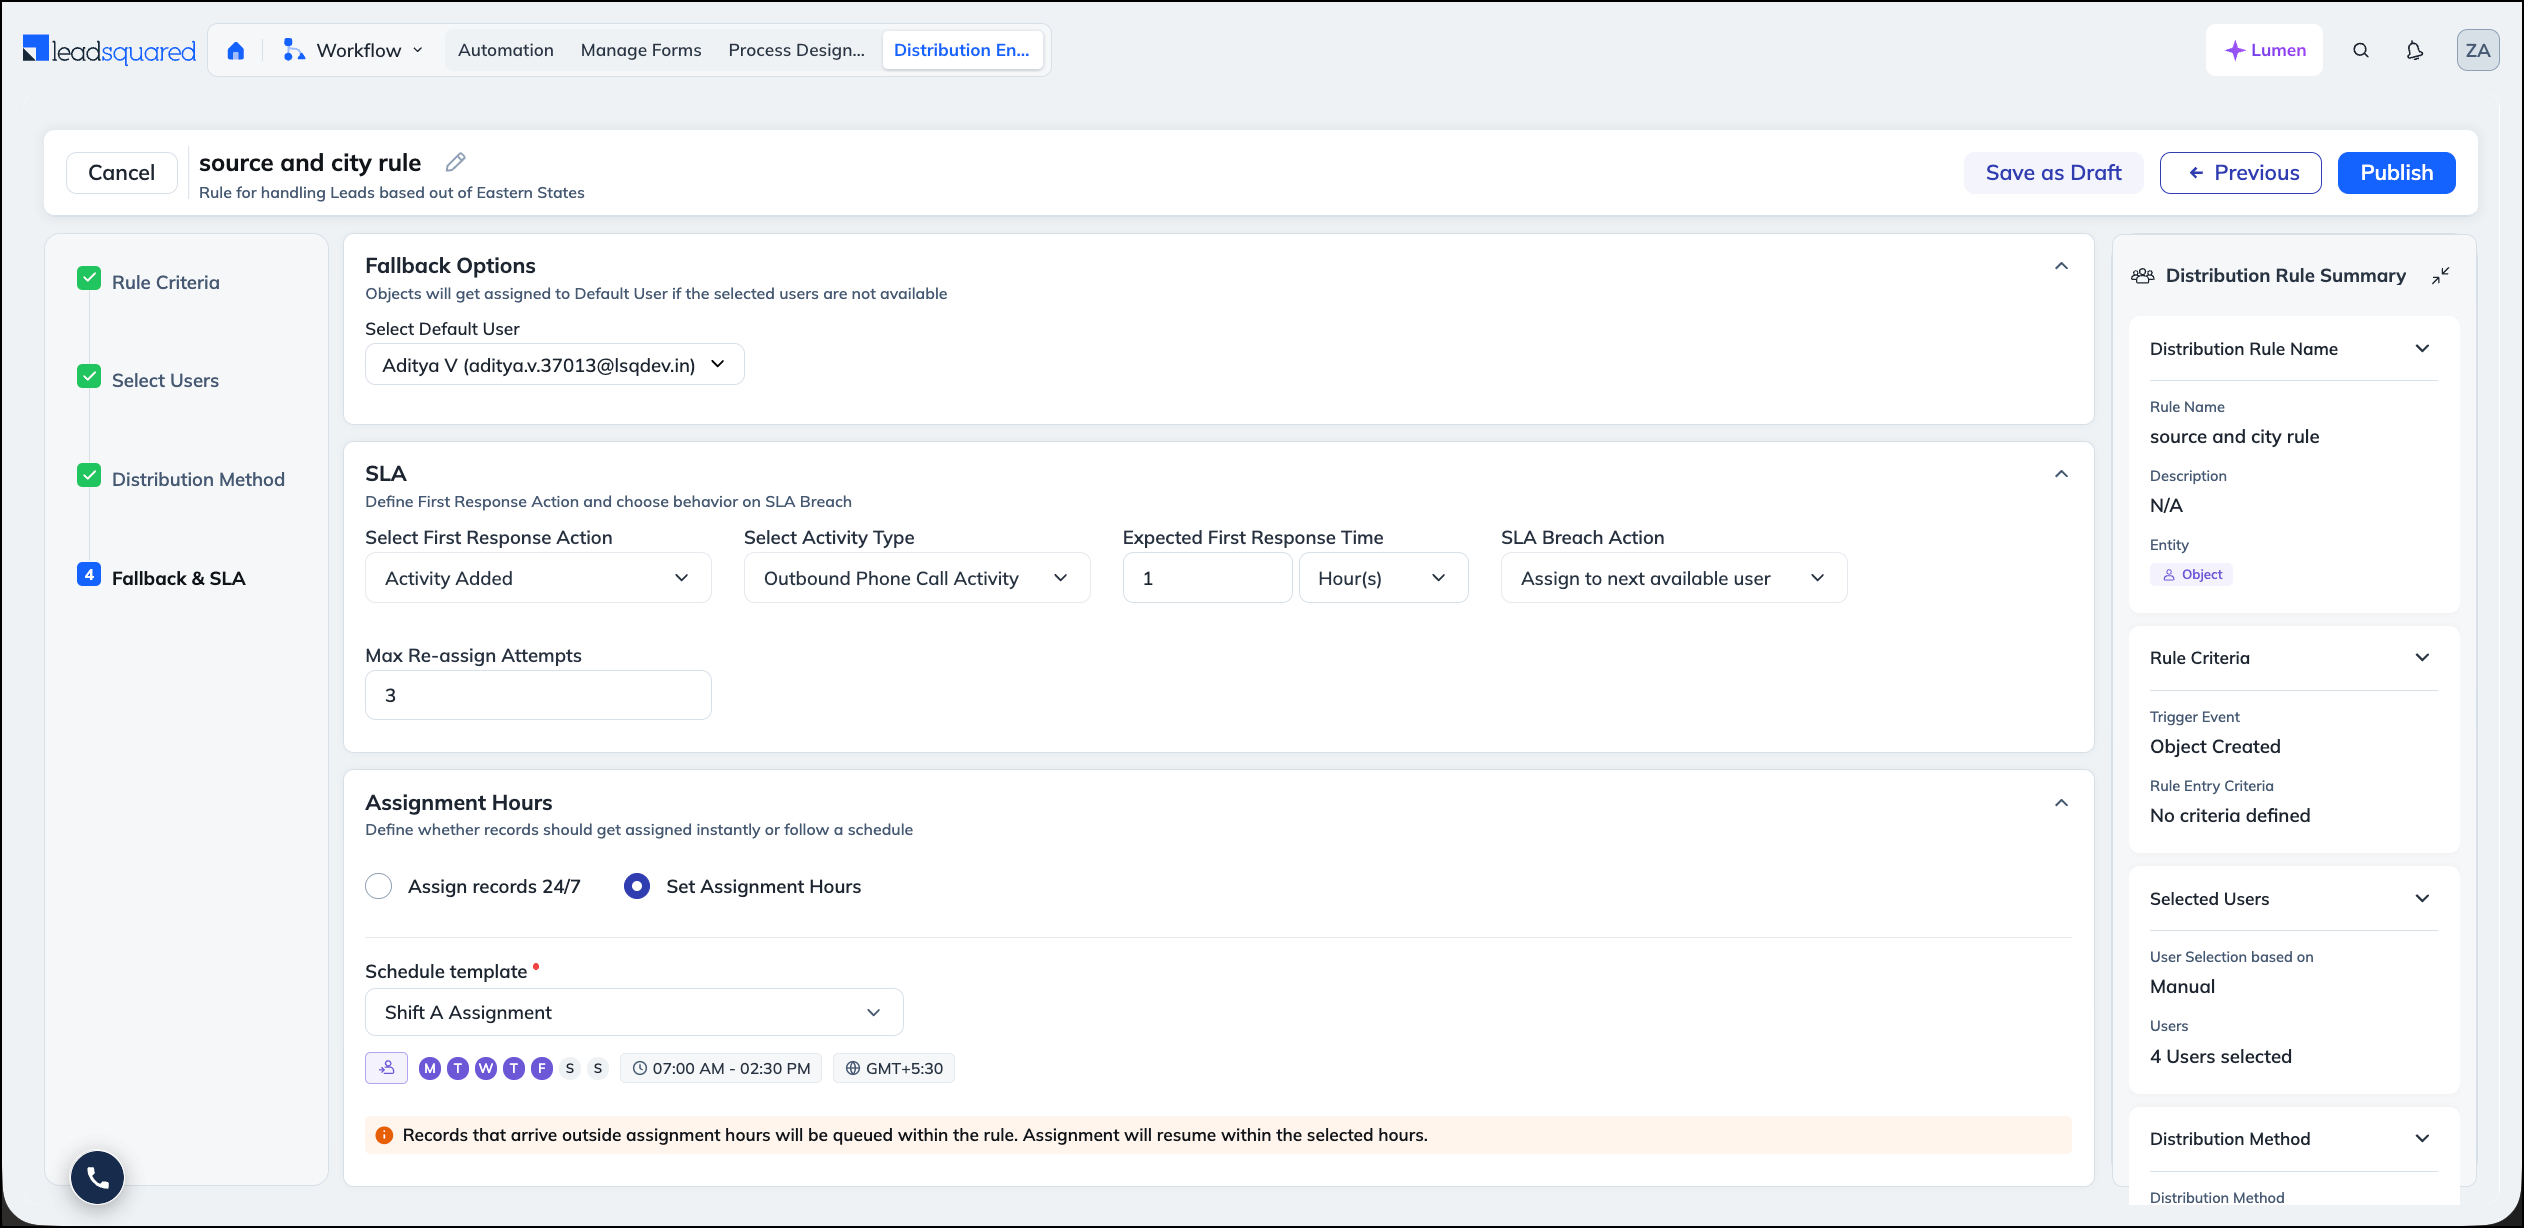Click the 07:00 AM - 02:30 PM time chip

pyautogui.click(x=721, y=1068)
